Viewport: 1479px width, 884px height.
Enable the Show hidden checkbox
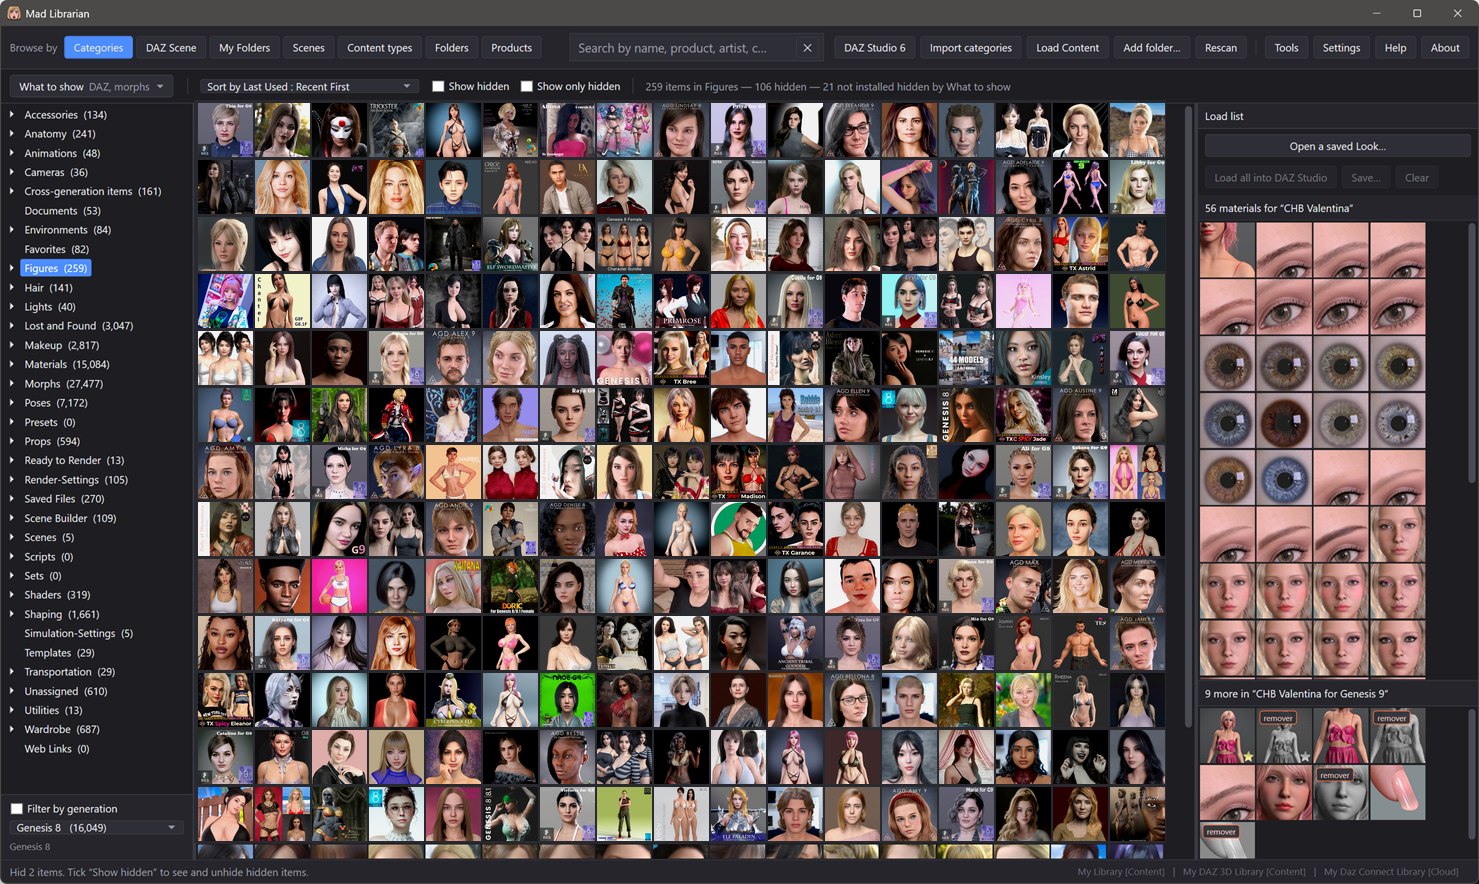click(438, 87)
